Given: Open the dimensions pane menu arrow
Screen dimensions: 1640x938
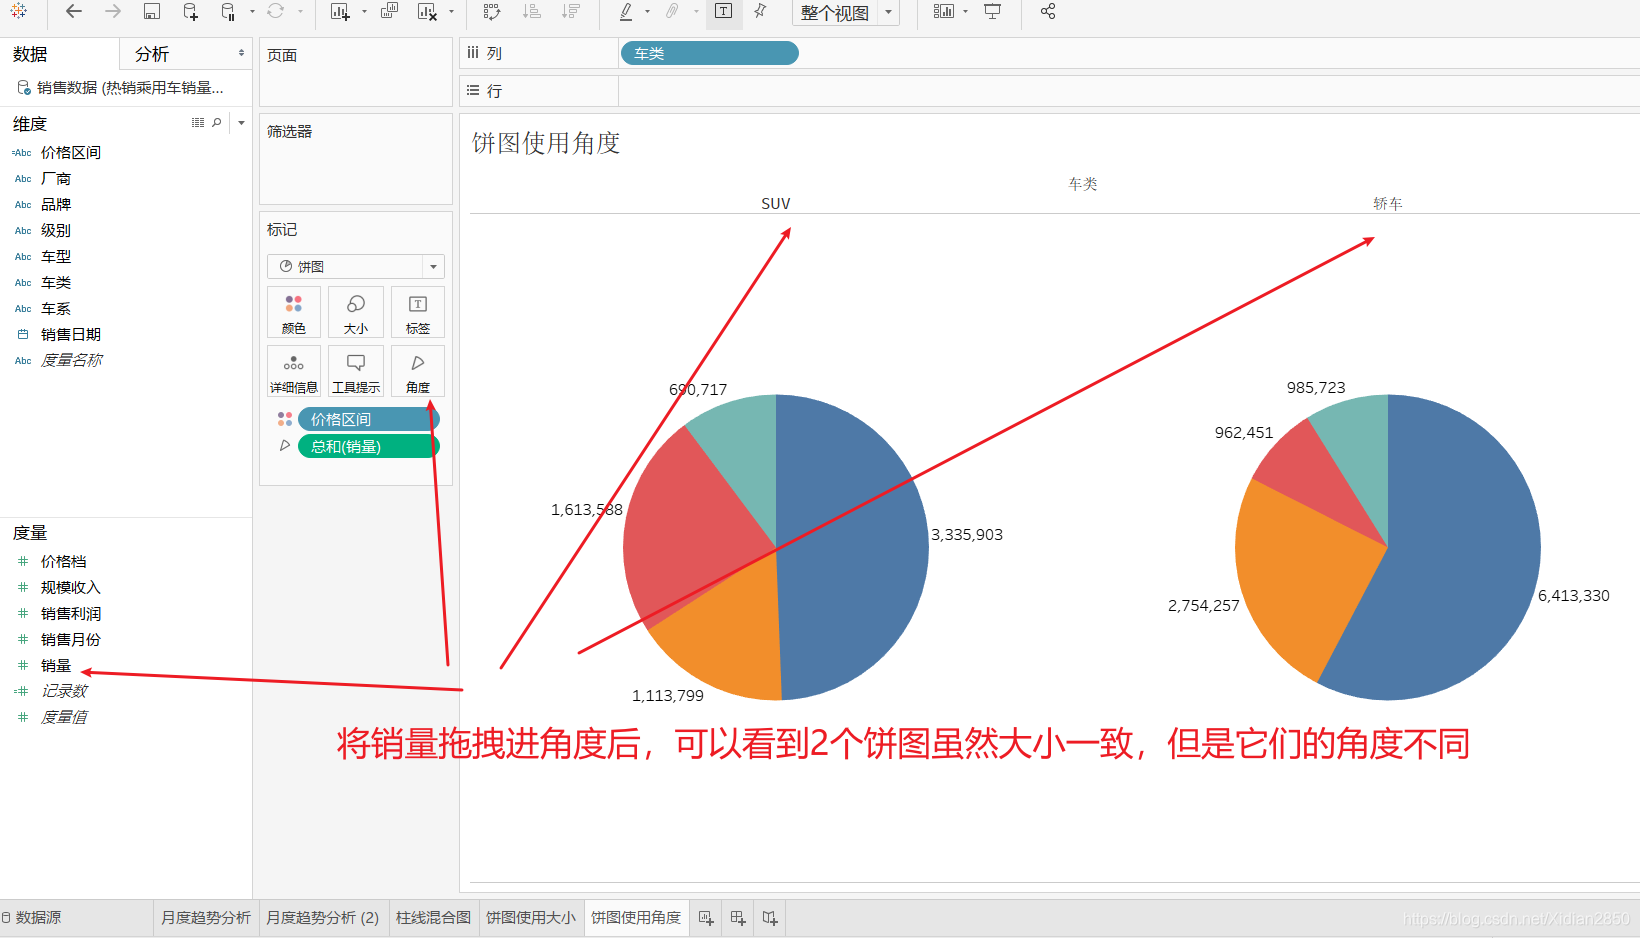Looking at the screenshot, I should (241, 123).
